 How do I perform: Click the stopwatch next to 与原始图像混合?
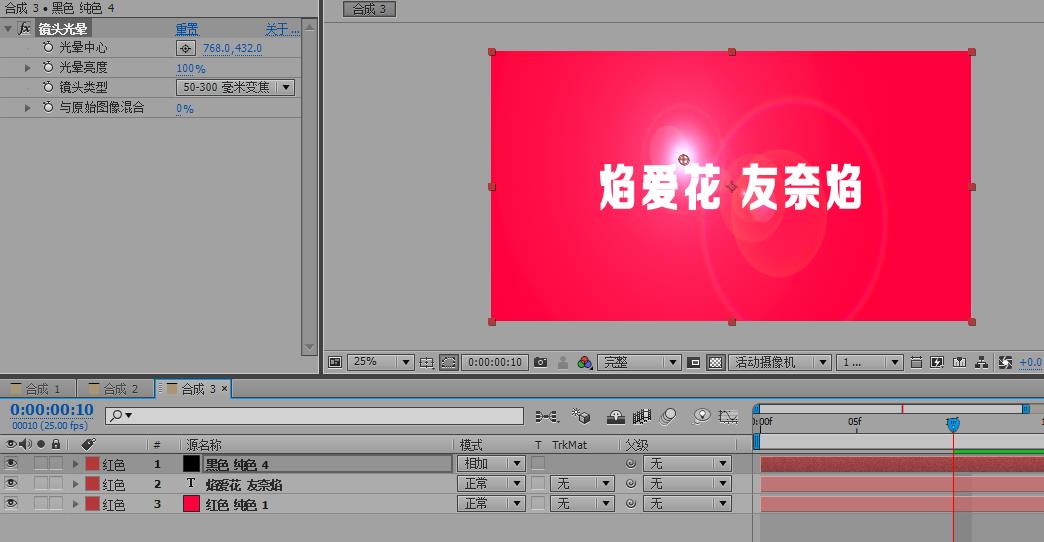click(48, 107)
